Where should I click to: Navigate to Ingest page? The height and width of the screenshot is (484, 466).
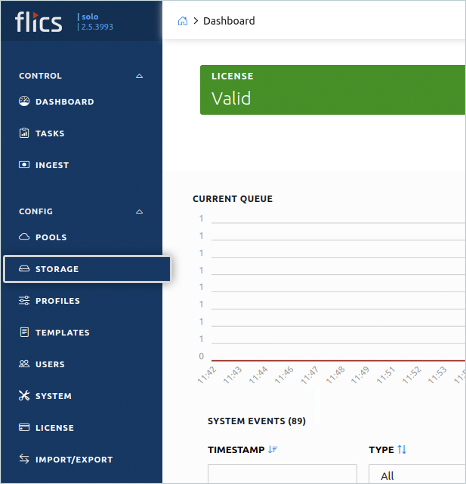pos(52,165)
